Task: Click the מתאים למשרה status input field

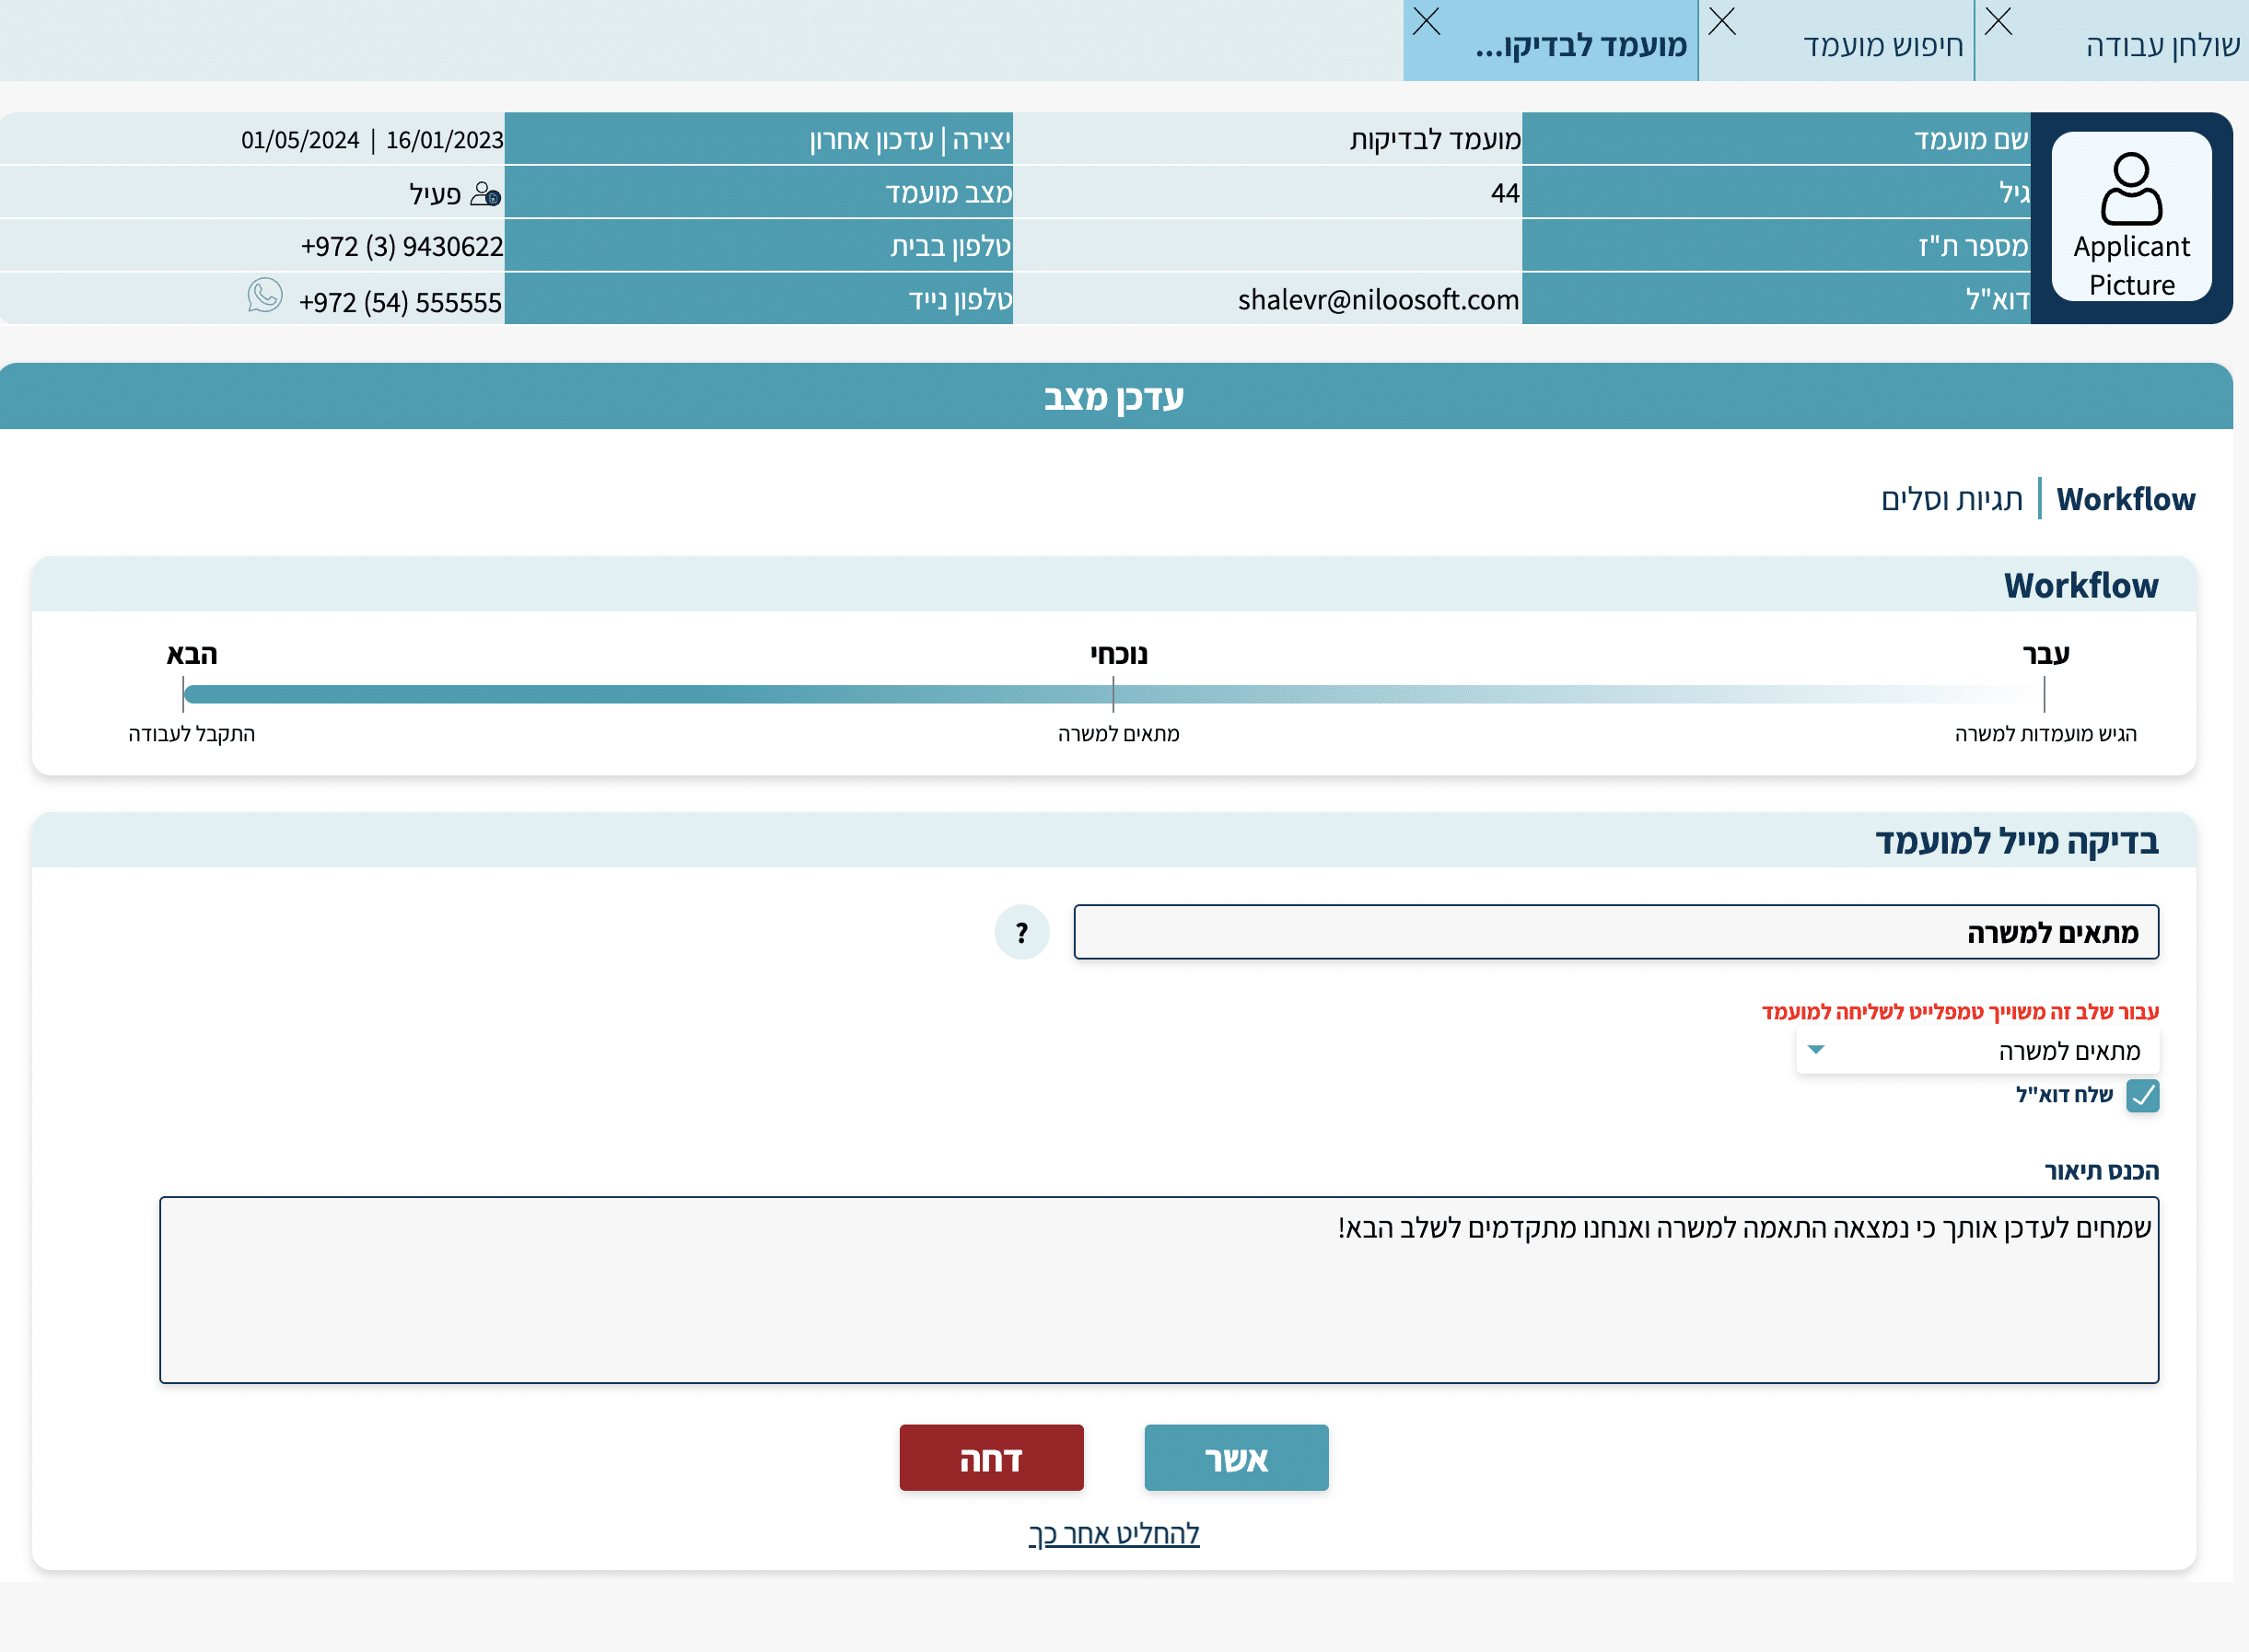Action: [1615, 932]
